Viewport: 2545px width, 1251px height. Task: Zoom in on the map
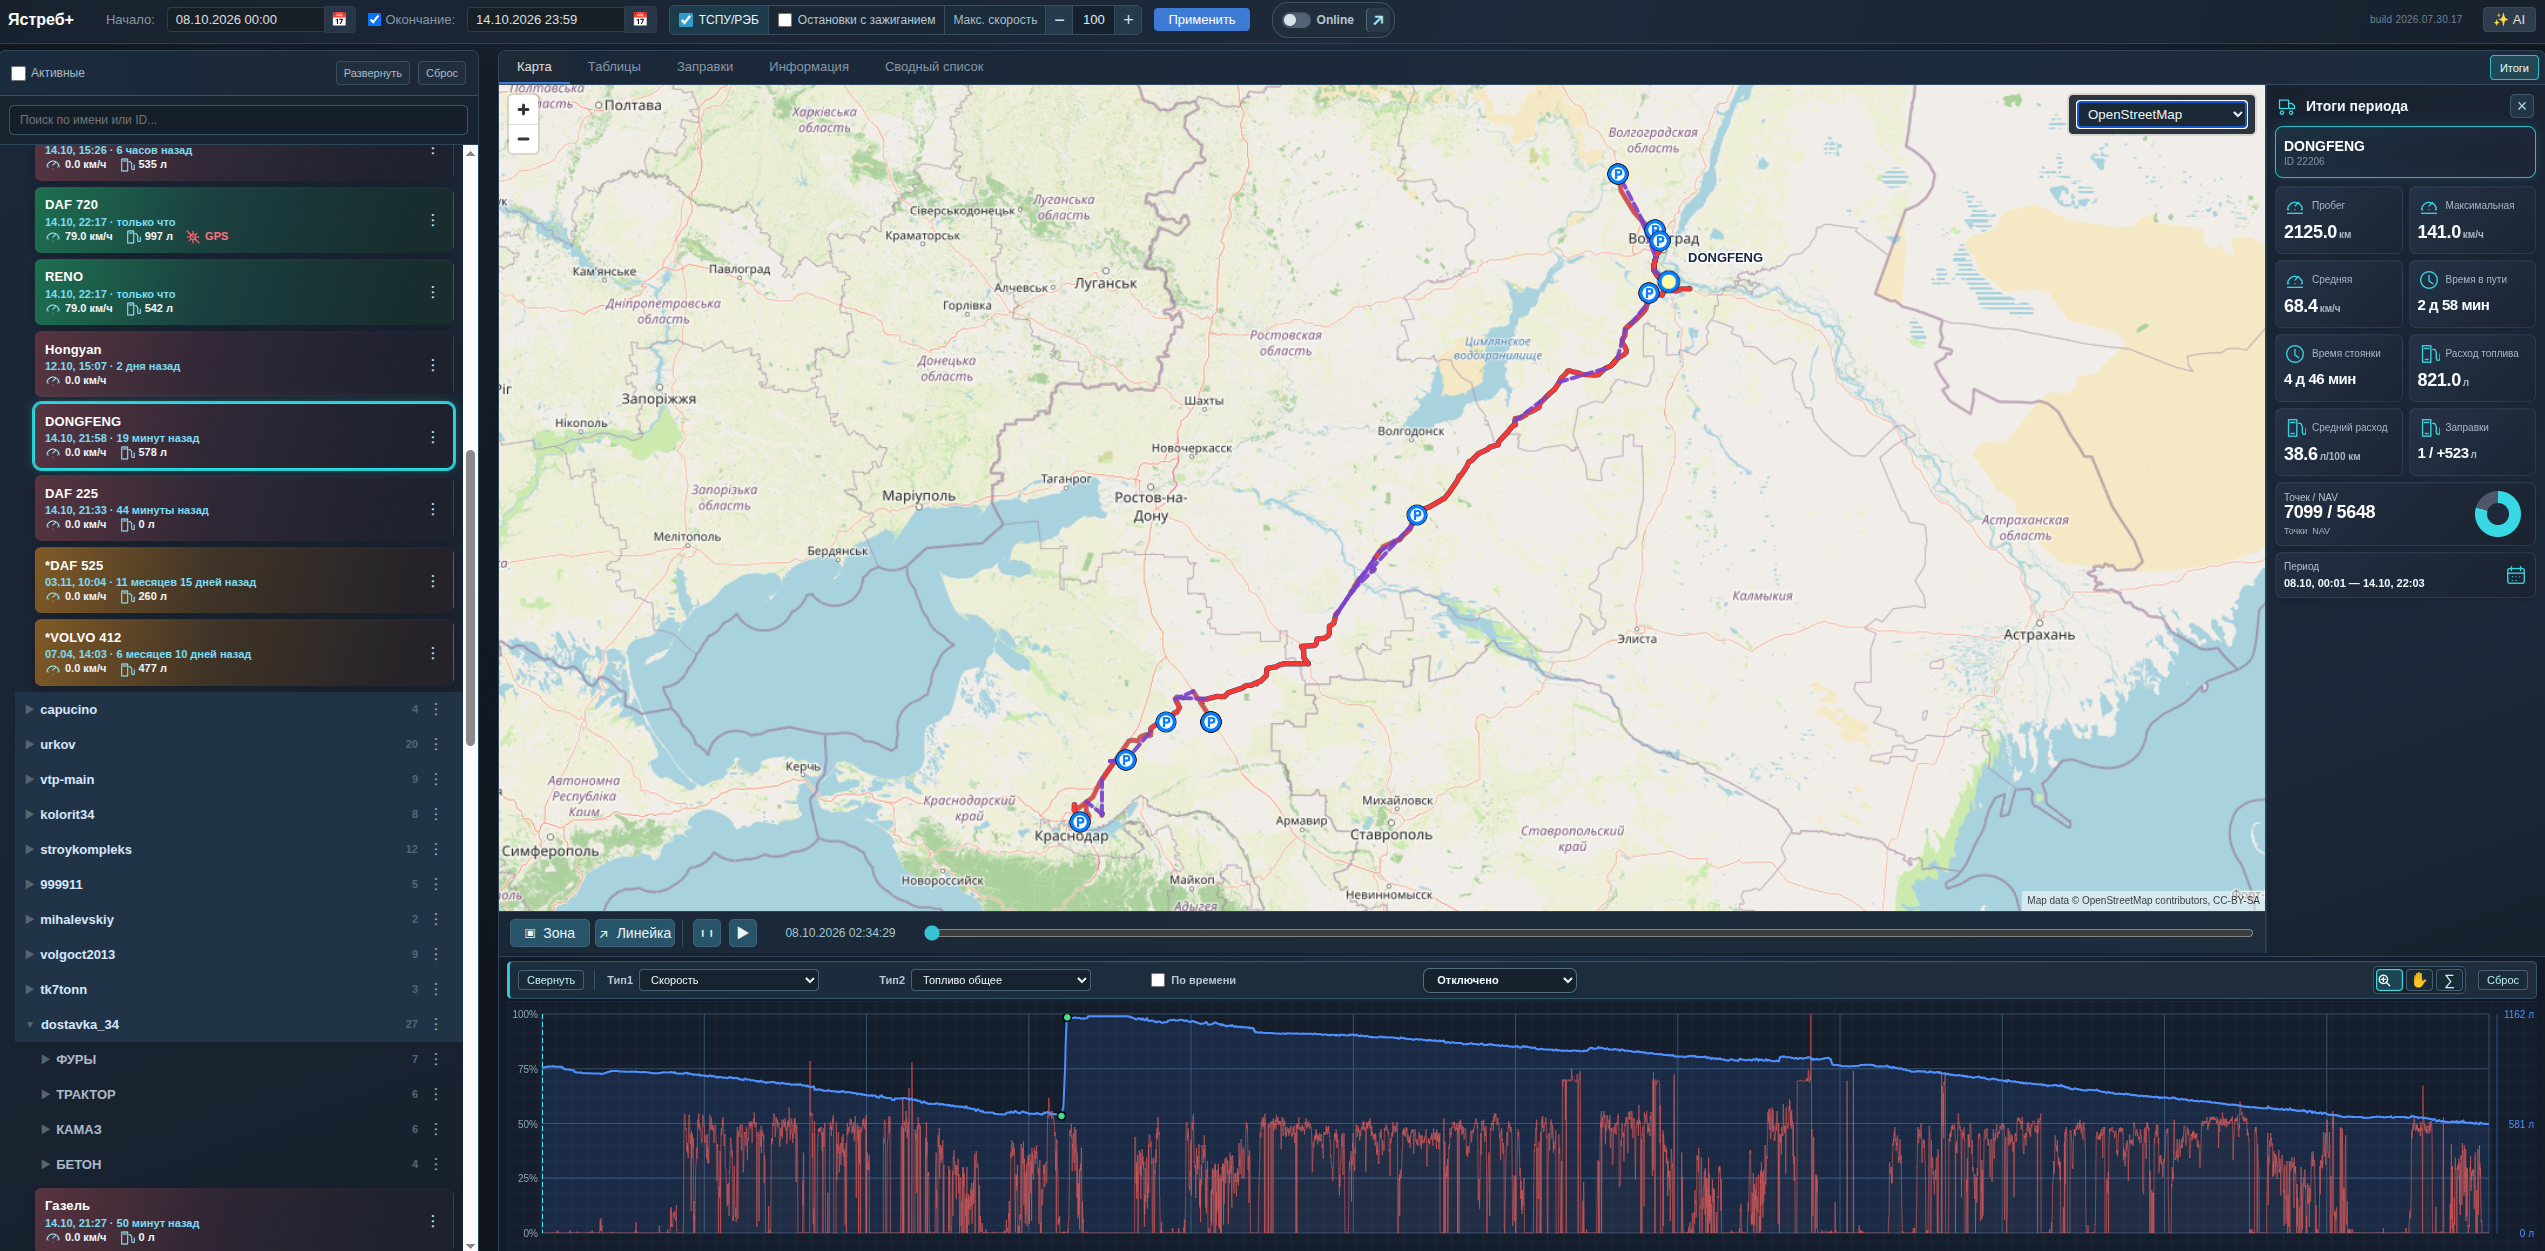coord(523,110)
